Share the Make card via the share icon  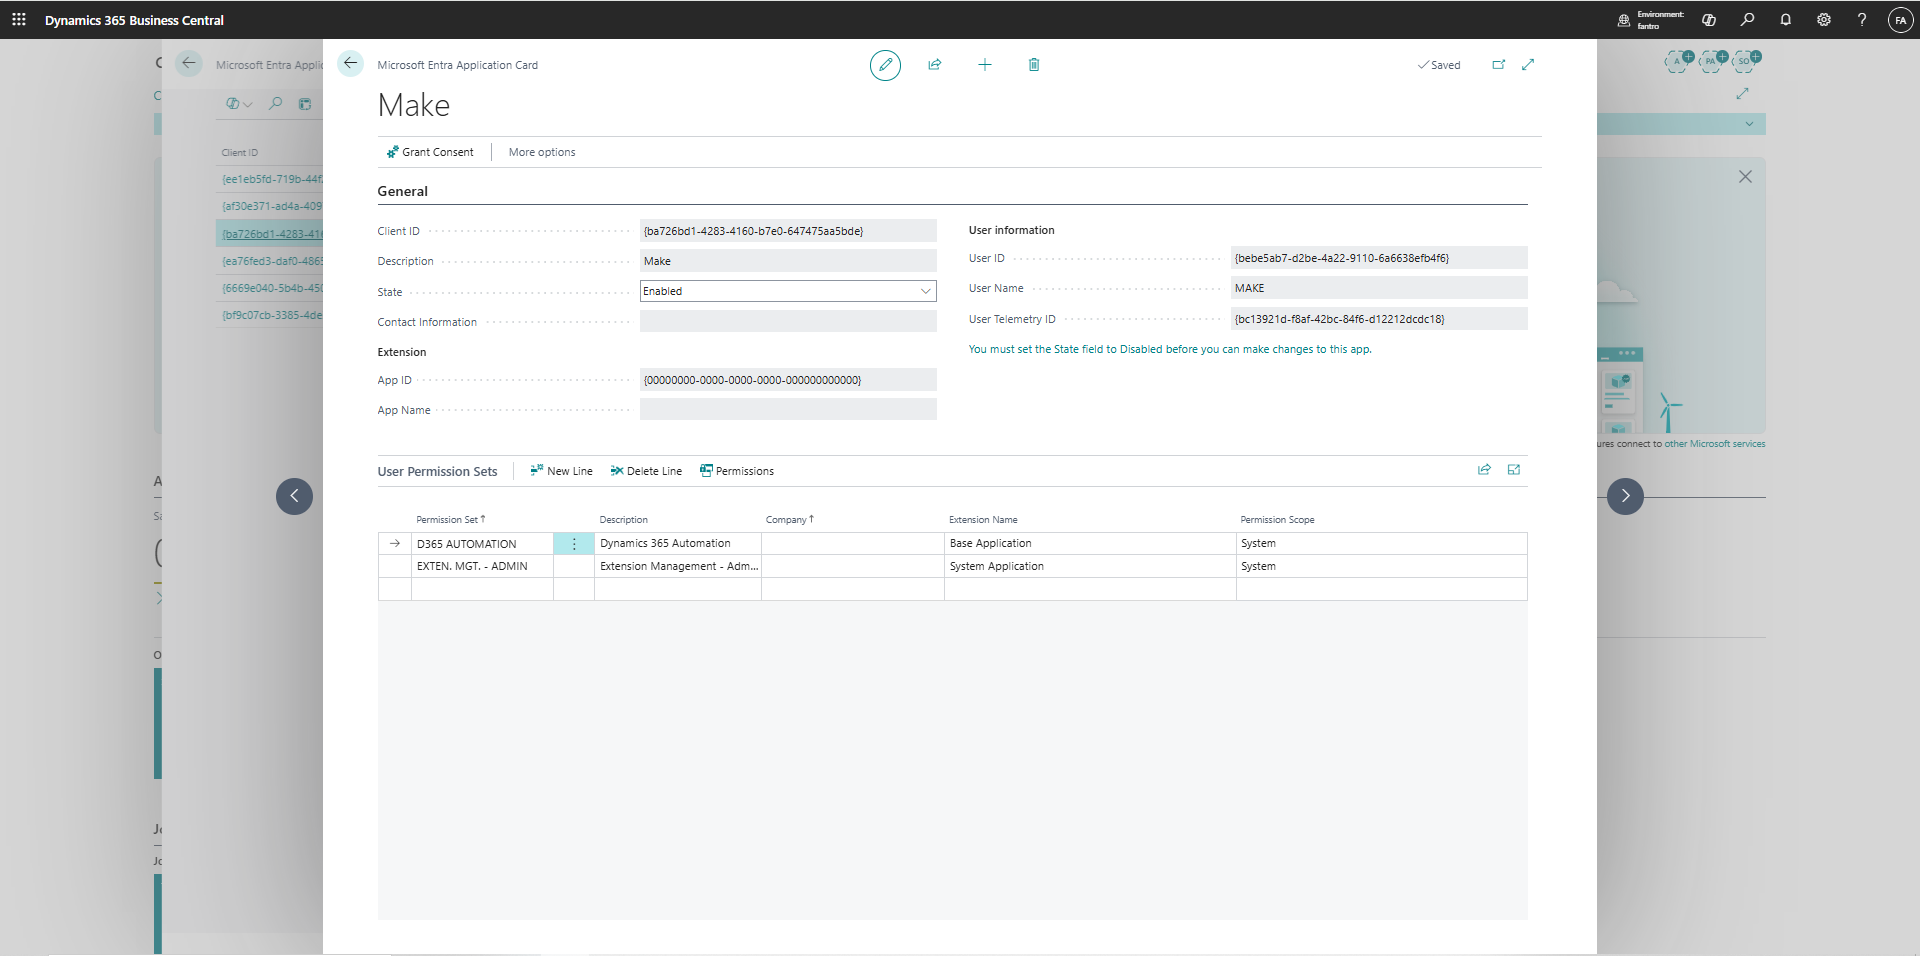[x=935, y=65]
